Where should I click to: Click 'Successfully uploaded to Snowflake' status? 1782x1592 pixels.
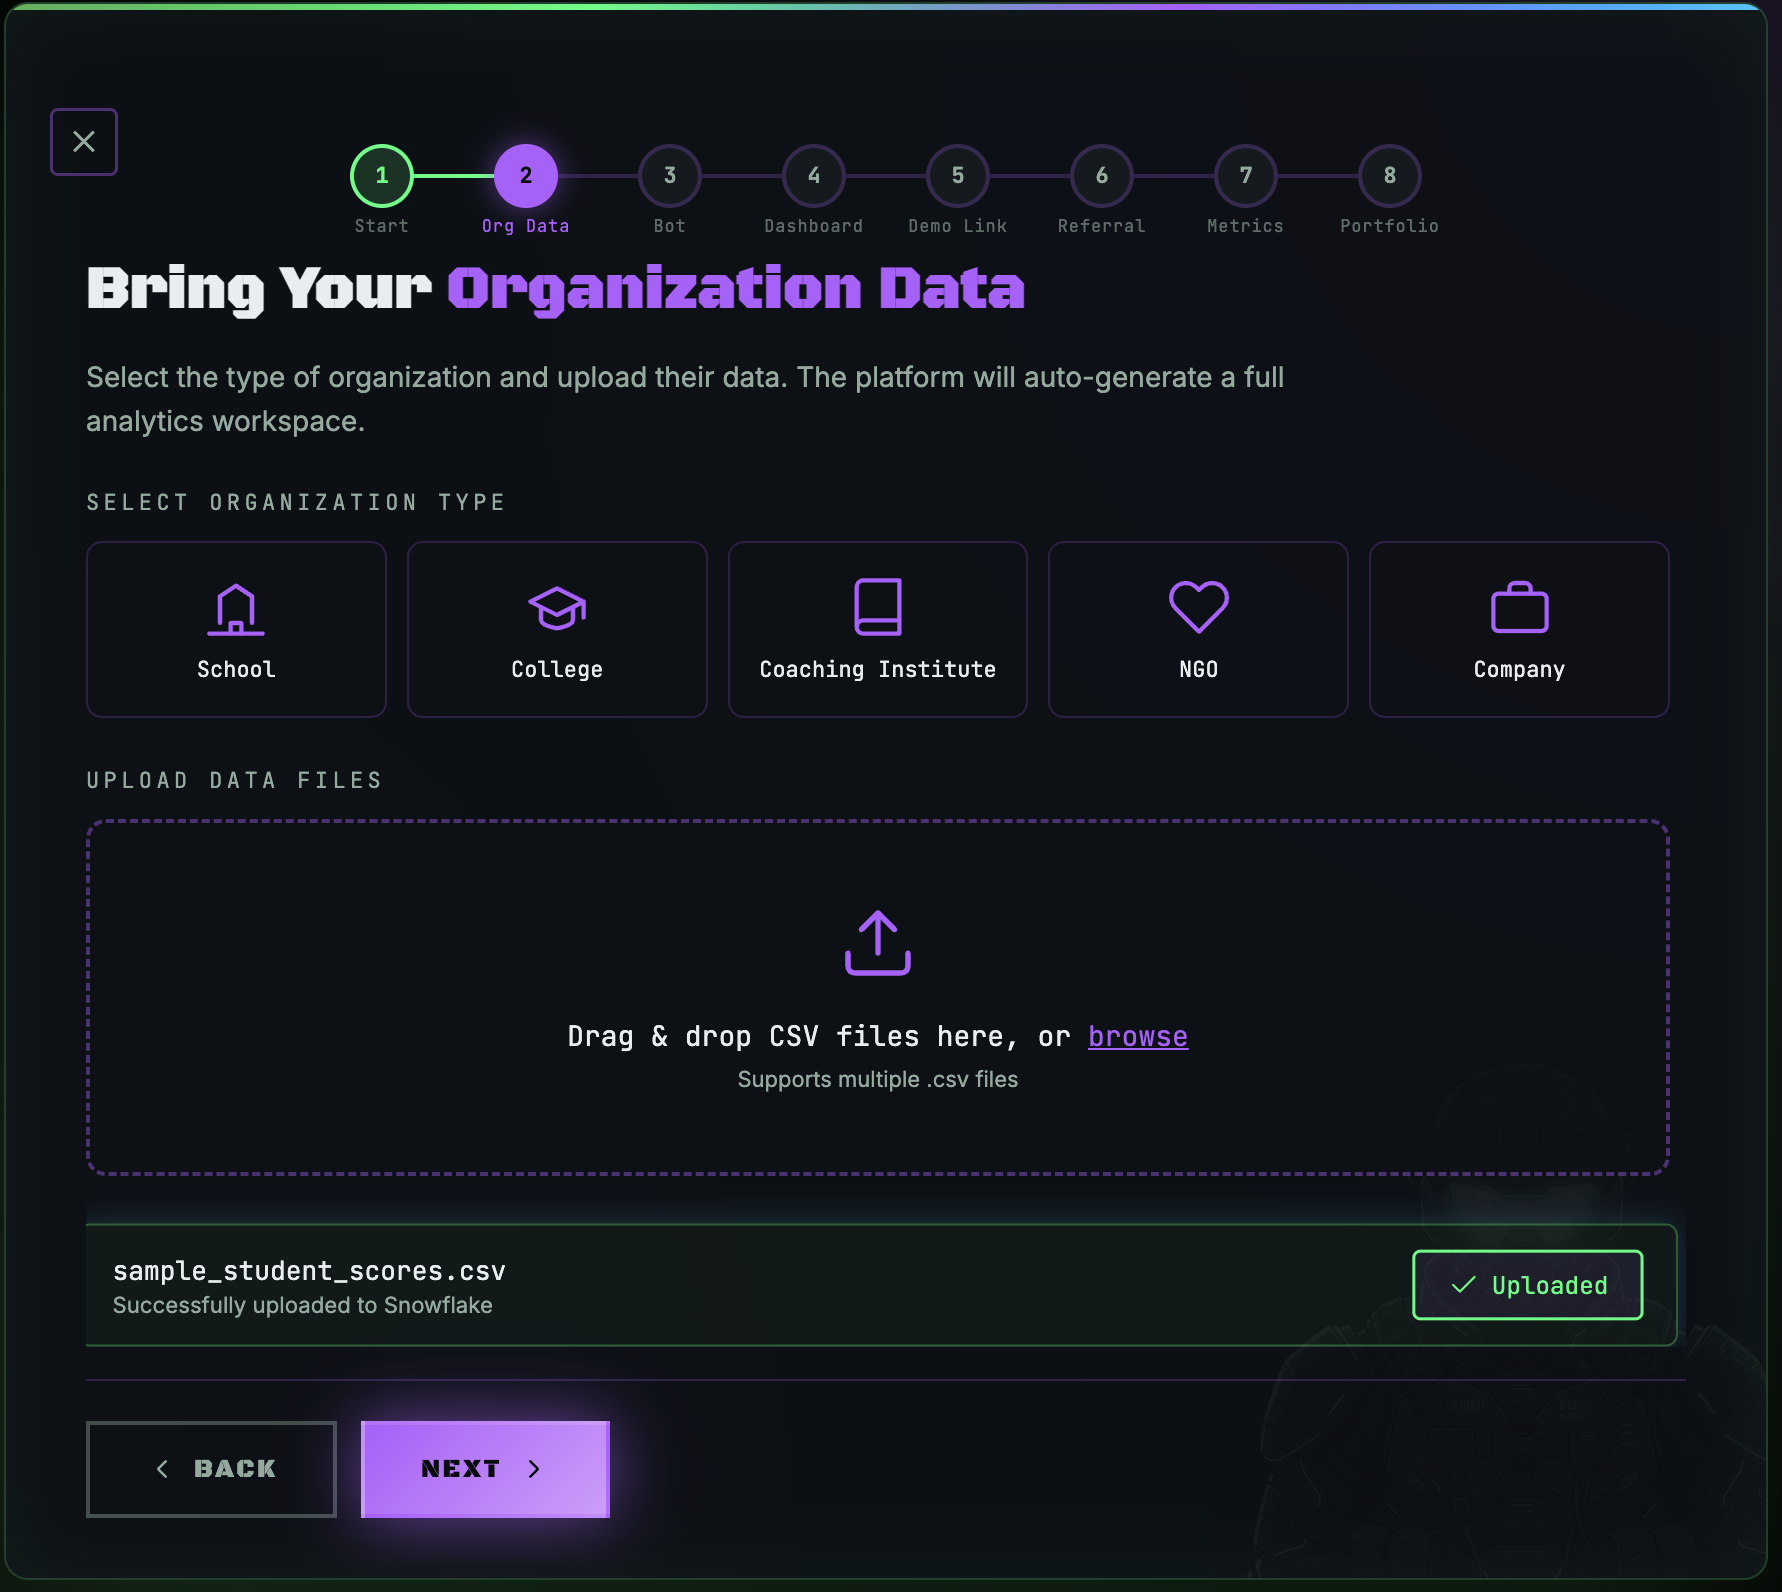point(302,1306)
